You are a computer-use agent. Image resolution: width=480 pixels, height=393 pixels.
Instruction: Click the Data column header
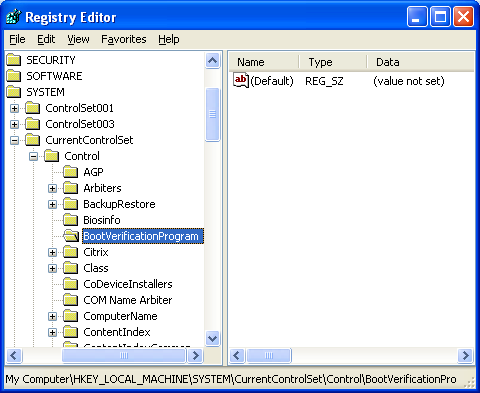tap(420, 62)
